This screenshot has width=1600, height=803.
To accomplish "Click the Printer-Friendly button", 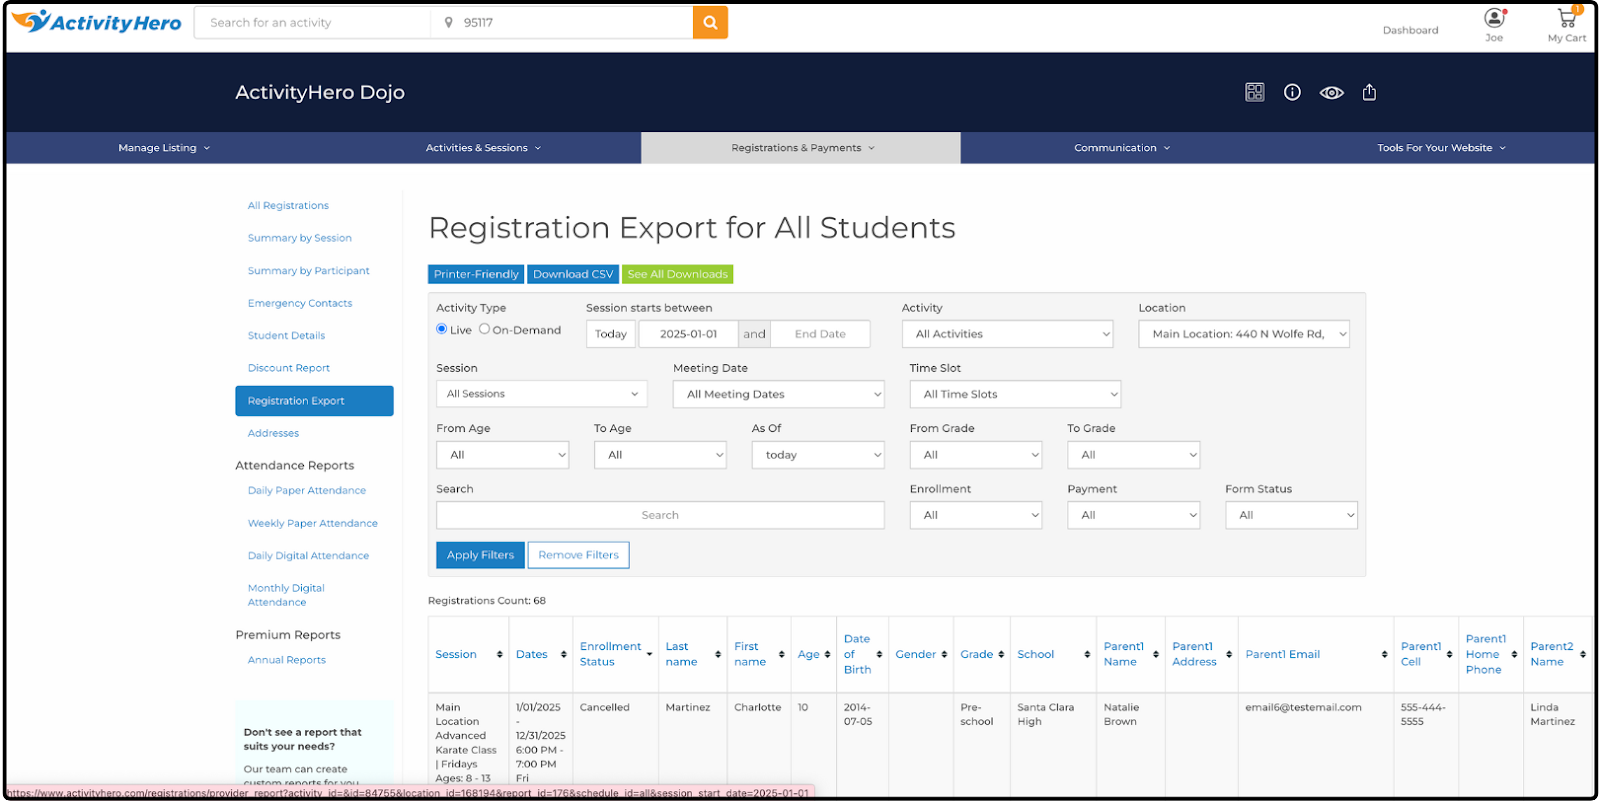I will (476, 274).
